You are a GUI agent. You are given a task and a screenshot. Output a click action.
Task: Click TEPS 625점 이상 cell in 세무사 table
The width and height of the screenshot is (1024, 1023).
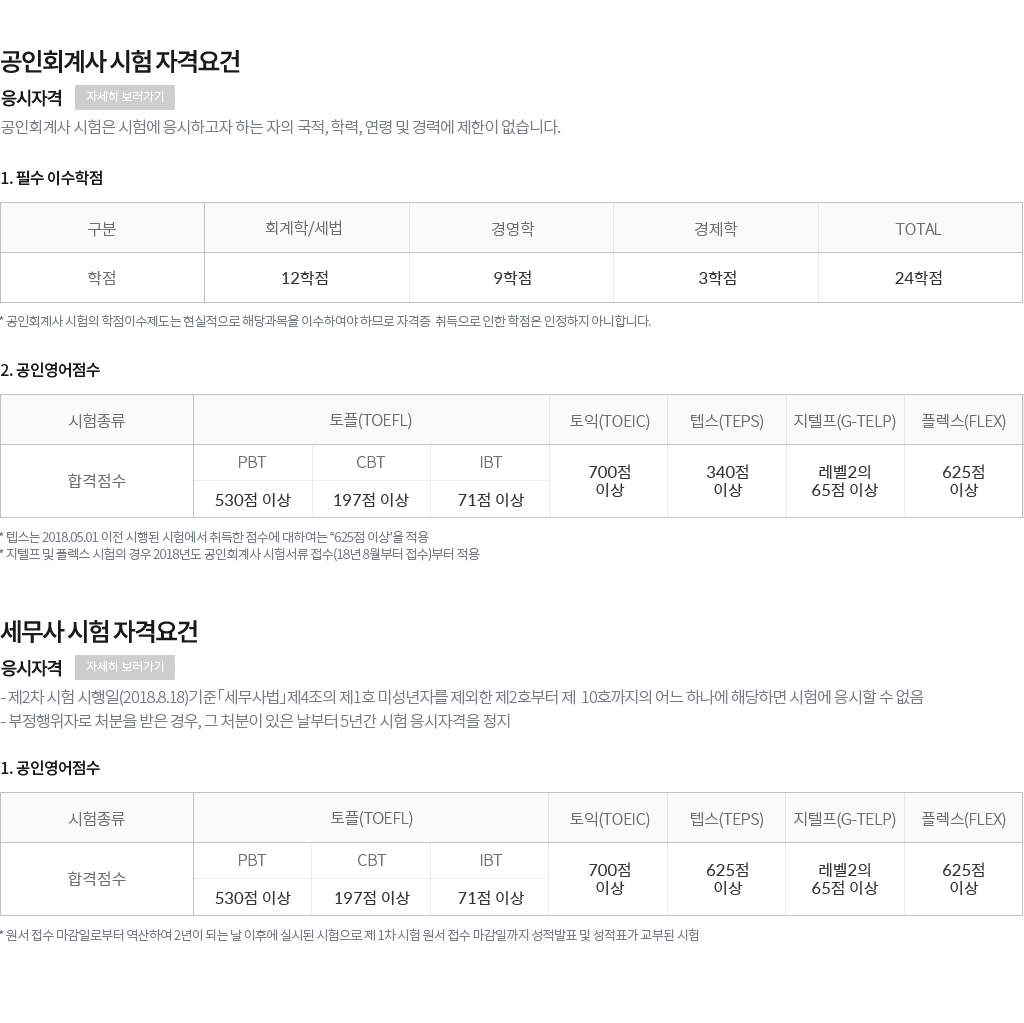pyautogui.click(x=727, y=879)
